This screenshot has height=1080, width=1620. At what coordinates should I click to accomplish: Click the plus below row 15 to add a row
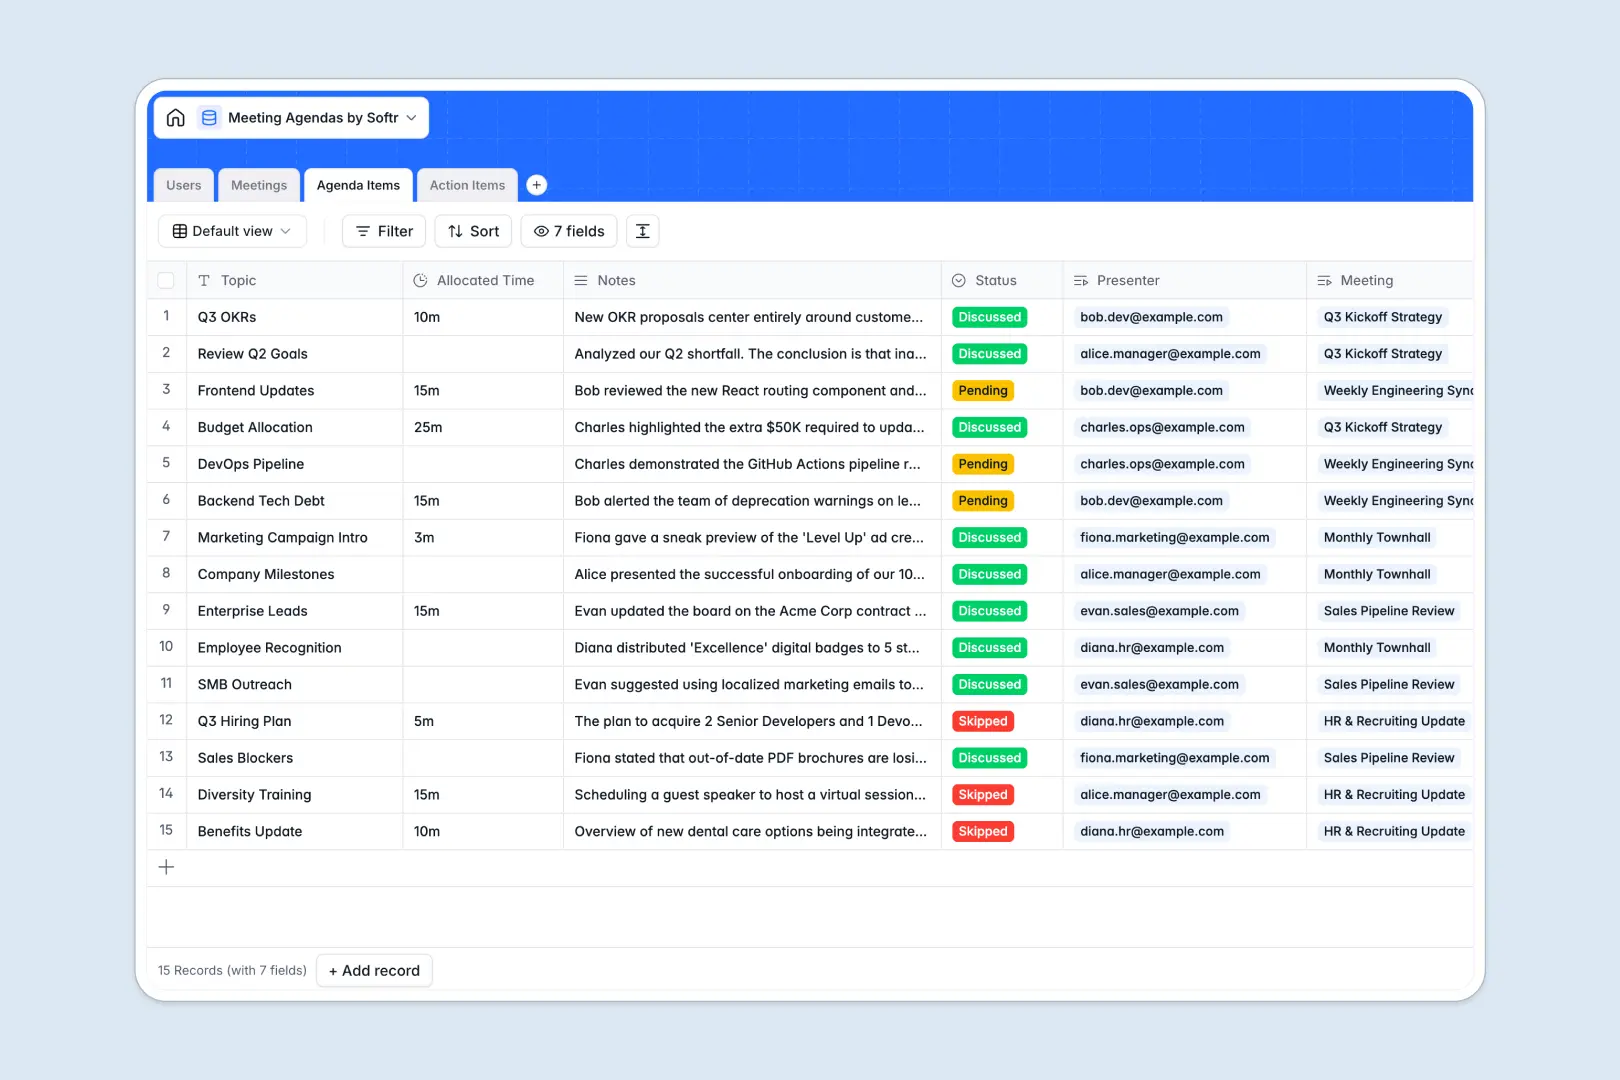tap(166, 867)
